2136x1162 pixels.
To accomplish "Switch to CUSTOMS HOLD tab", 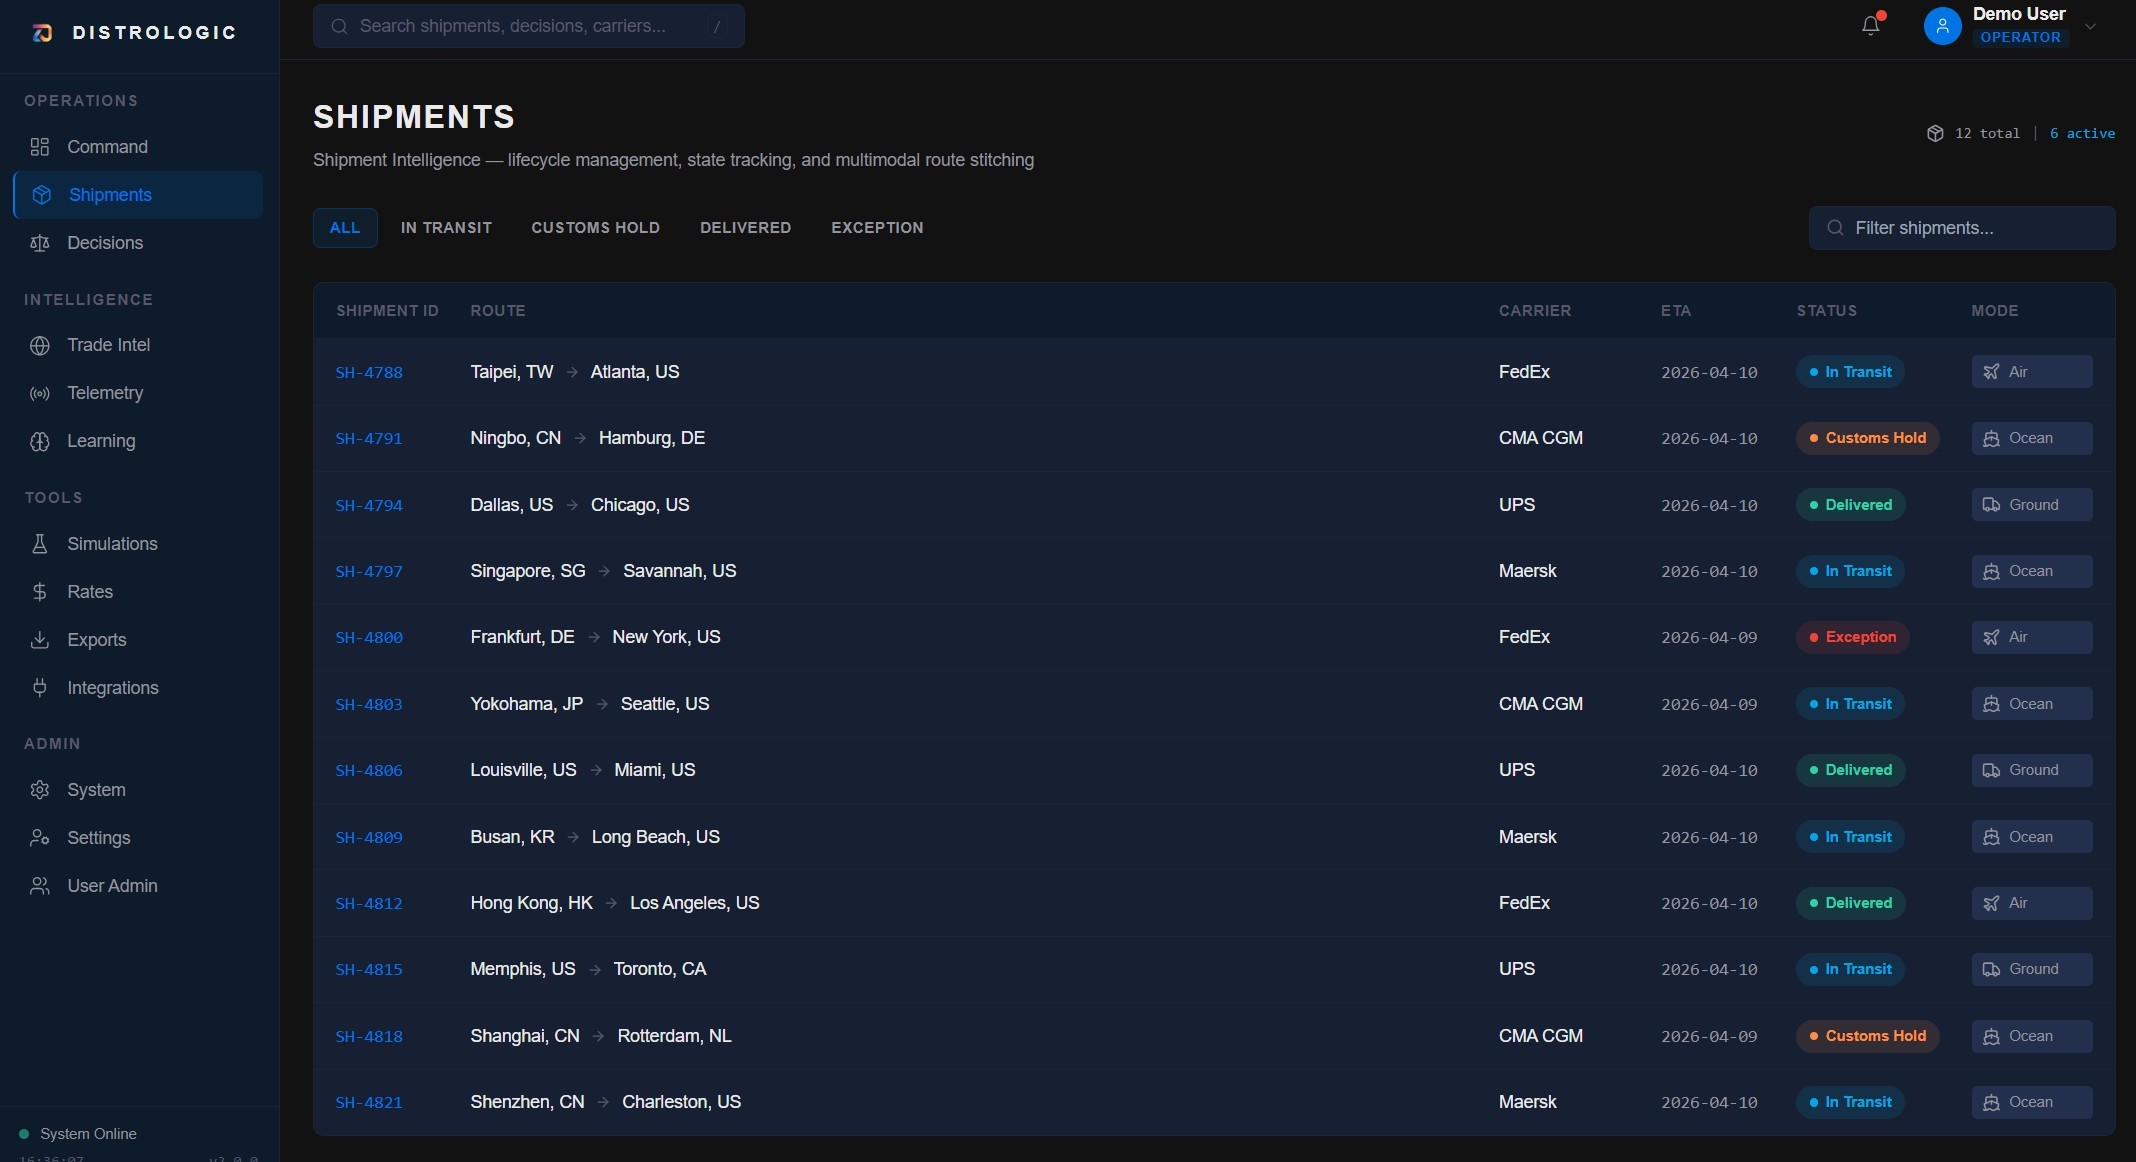I will click(596, 228).
